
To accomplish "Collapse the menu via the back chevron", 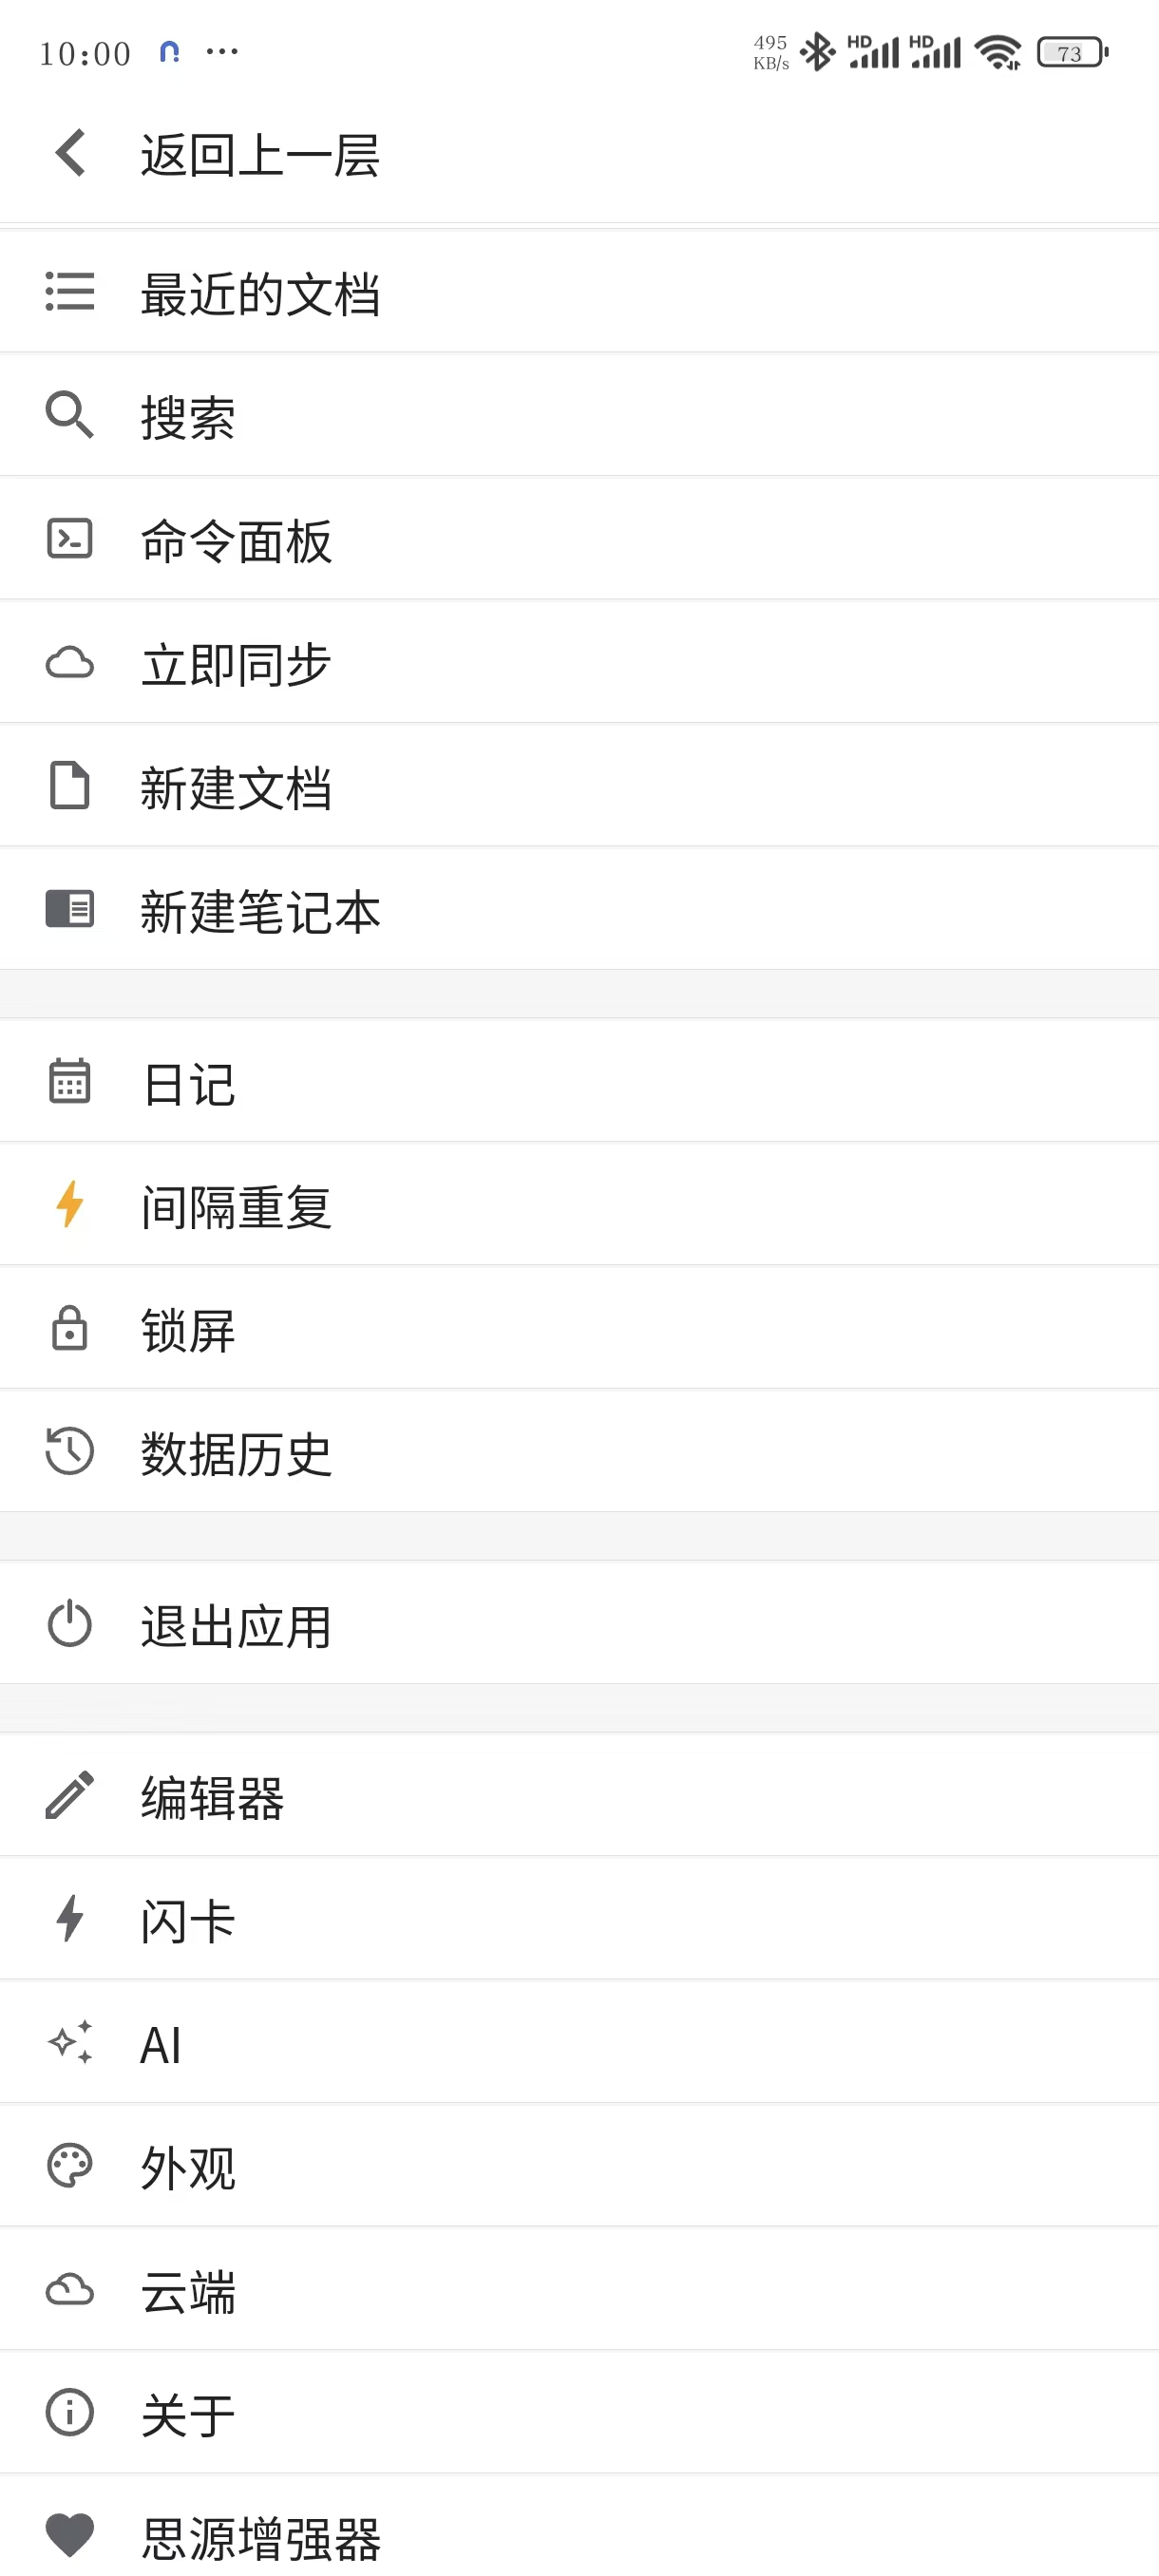I will [x=69, y=152].
